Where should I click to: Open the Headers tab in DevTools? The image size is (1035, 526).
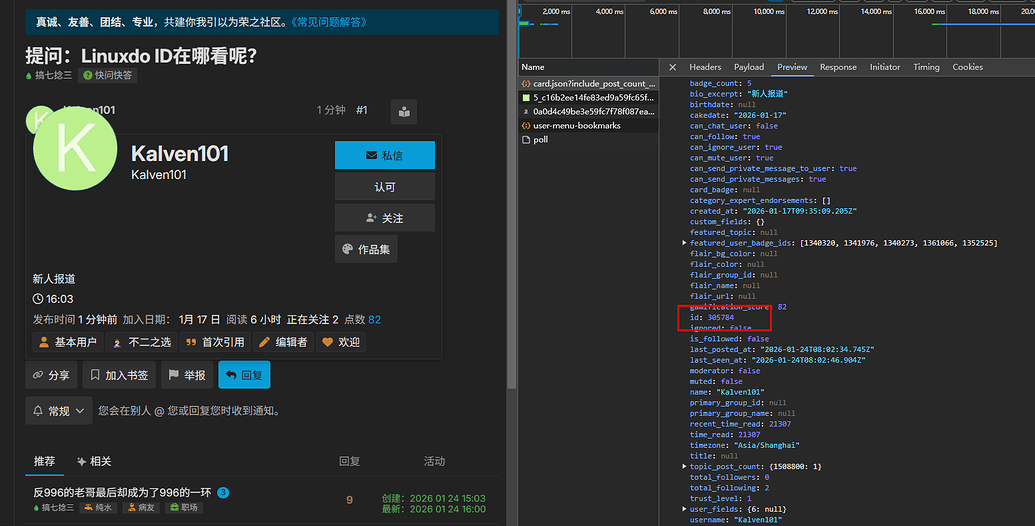pos(705,67)
